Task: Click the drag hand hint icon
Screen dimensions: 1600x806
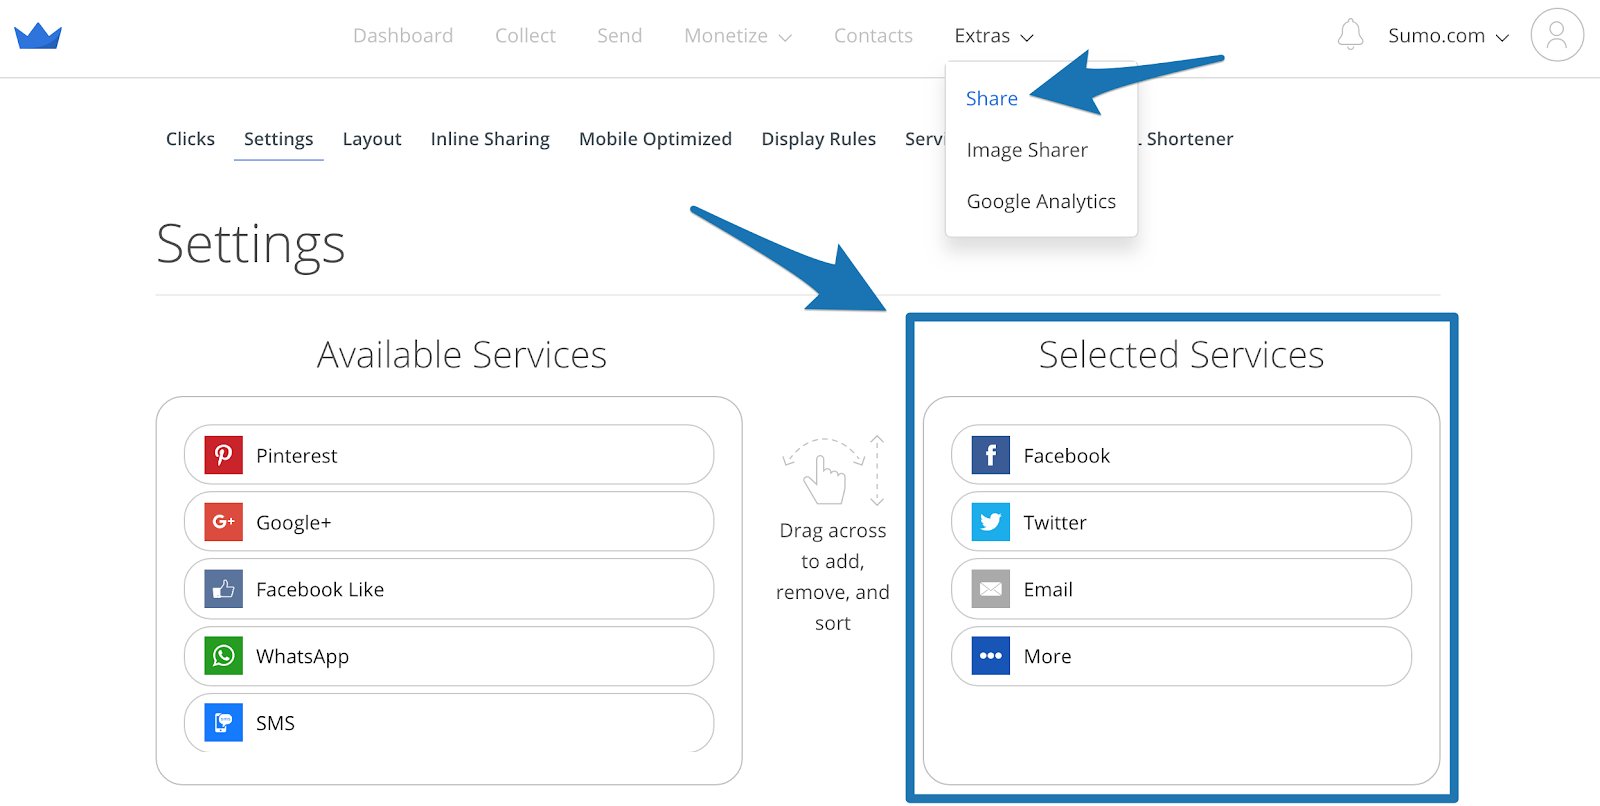Action: pos(832,470)
